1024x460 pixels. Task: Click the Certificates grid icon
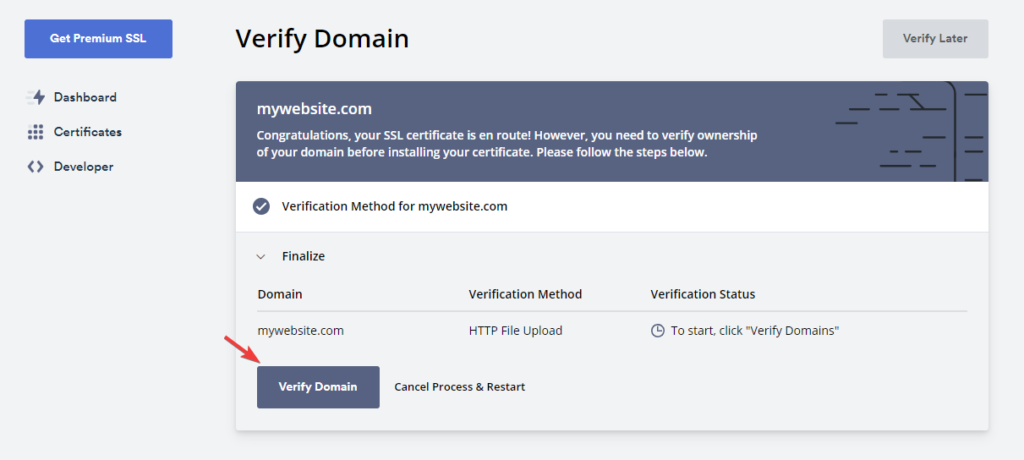point(36,132)
